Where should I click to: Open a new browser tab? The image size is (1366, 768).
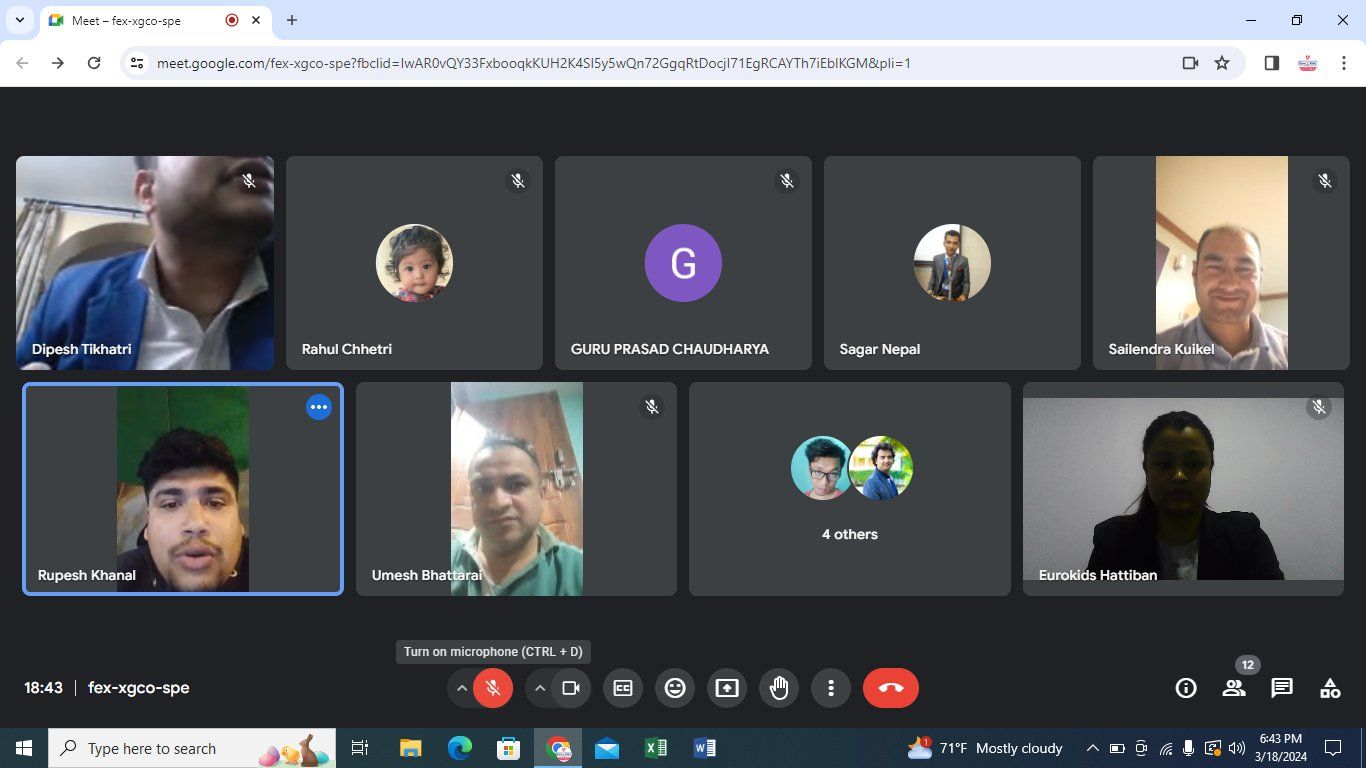point(292,20)
